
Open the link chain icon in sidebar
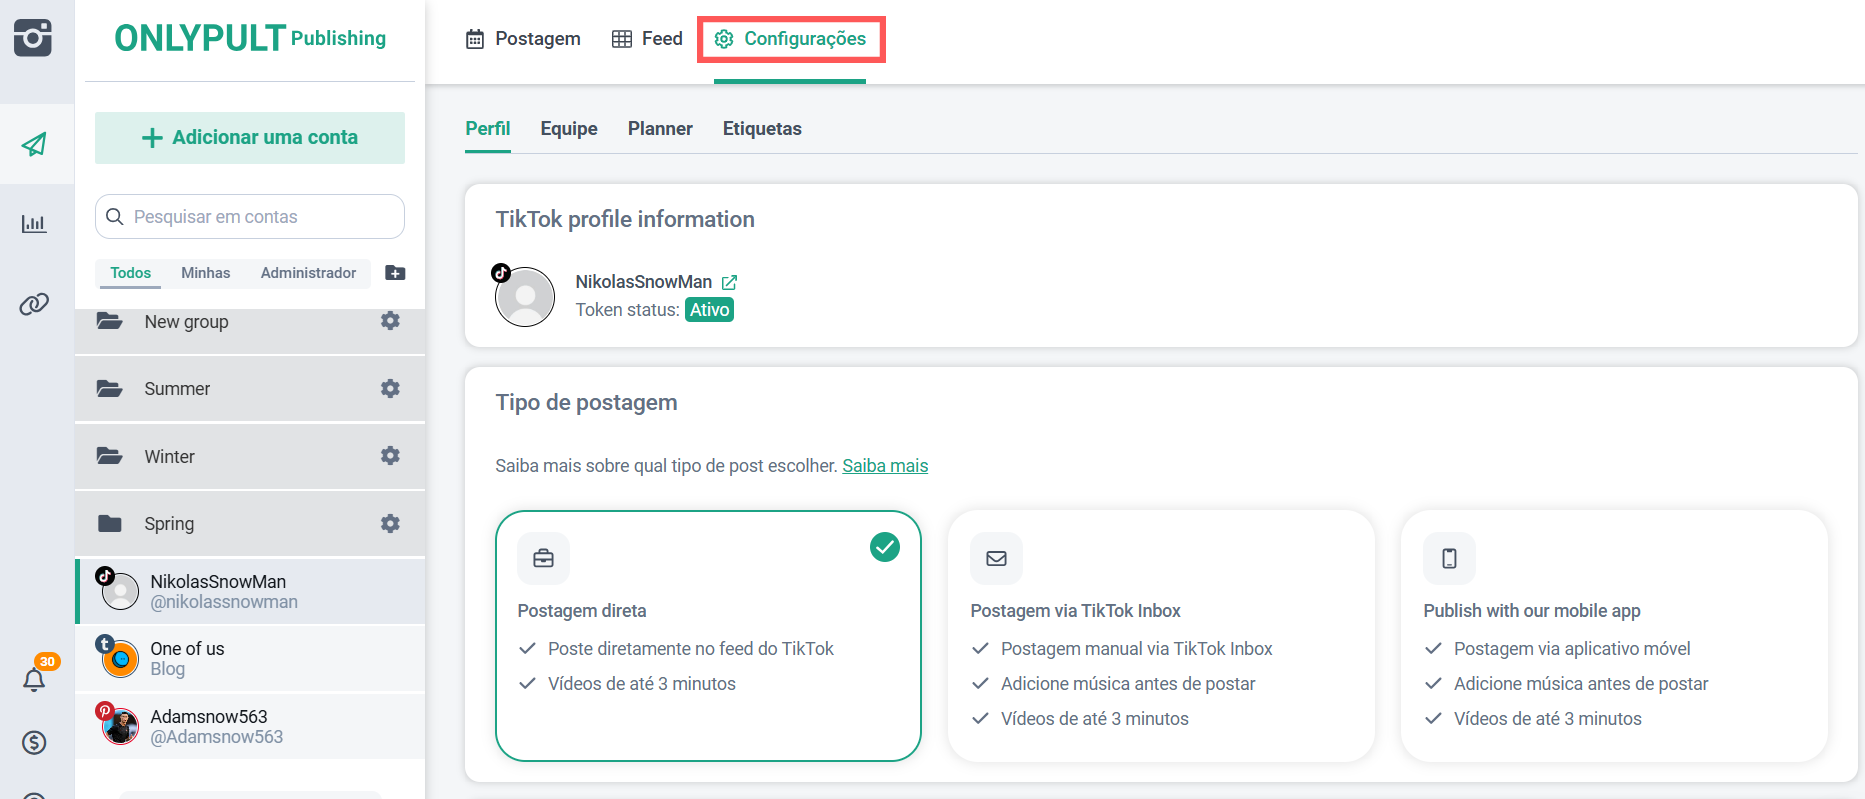pos(34,304)
